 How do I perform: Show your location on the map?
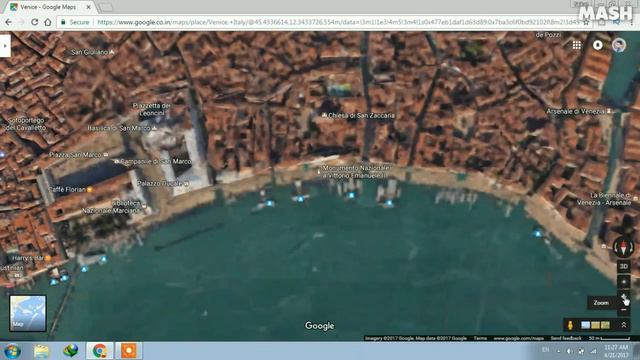click(624, 282)
